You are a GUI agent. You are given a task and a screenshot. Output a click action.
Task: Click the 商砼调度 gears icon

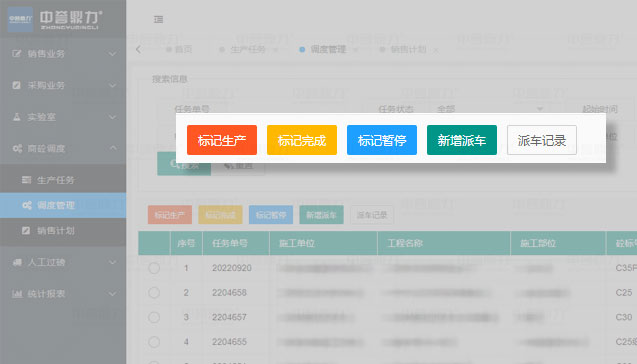17,149
